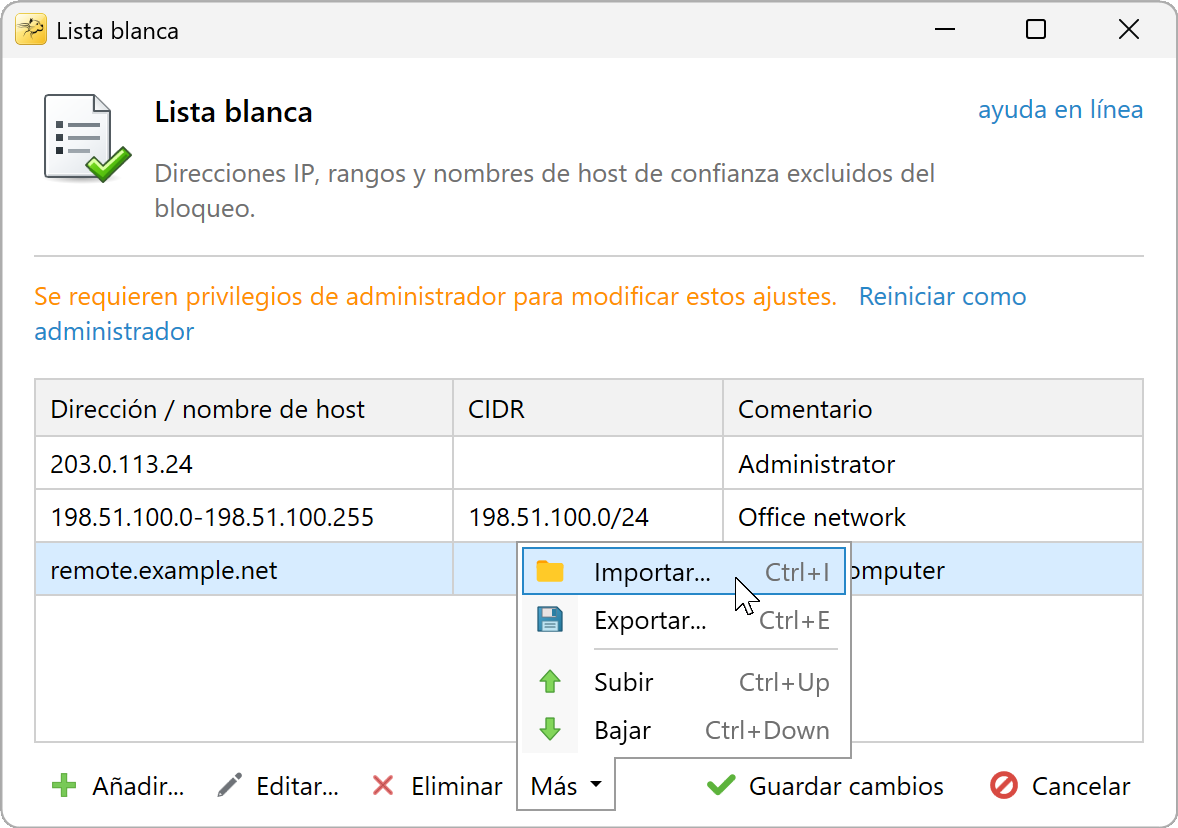
Task: Close the Lista blanca window
Action: (x=1128, y=29)
